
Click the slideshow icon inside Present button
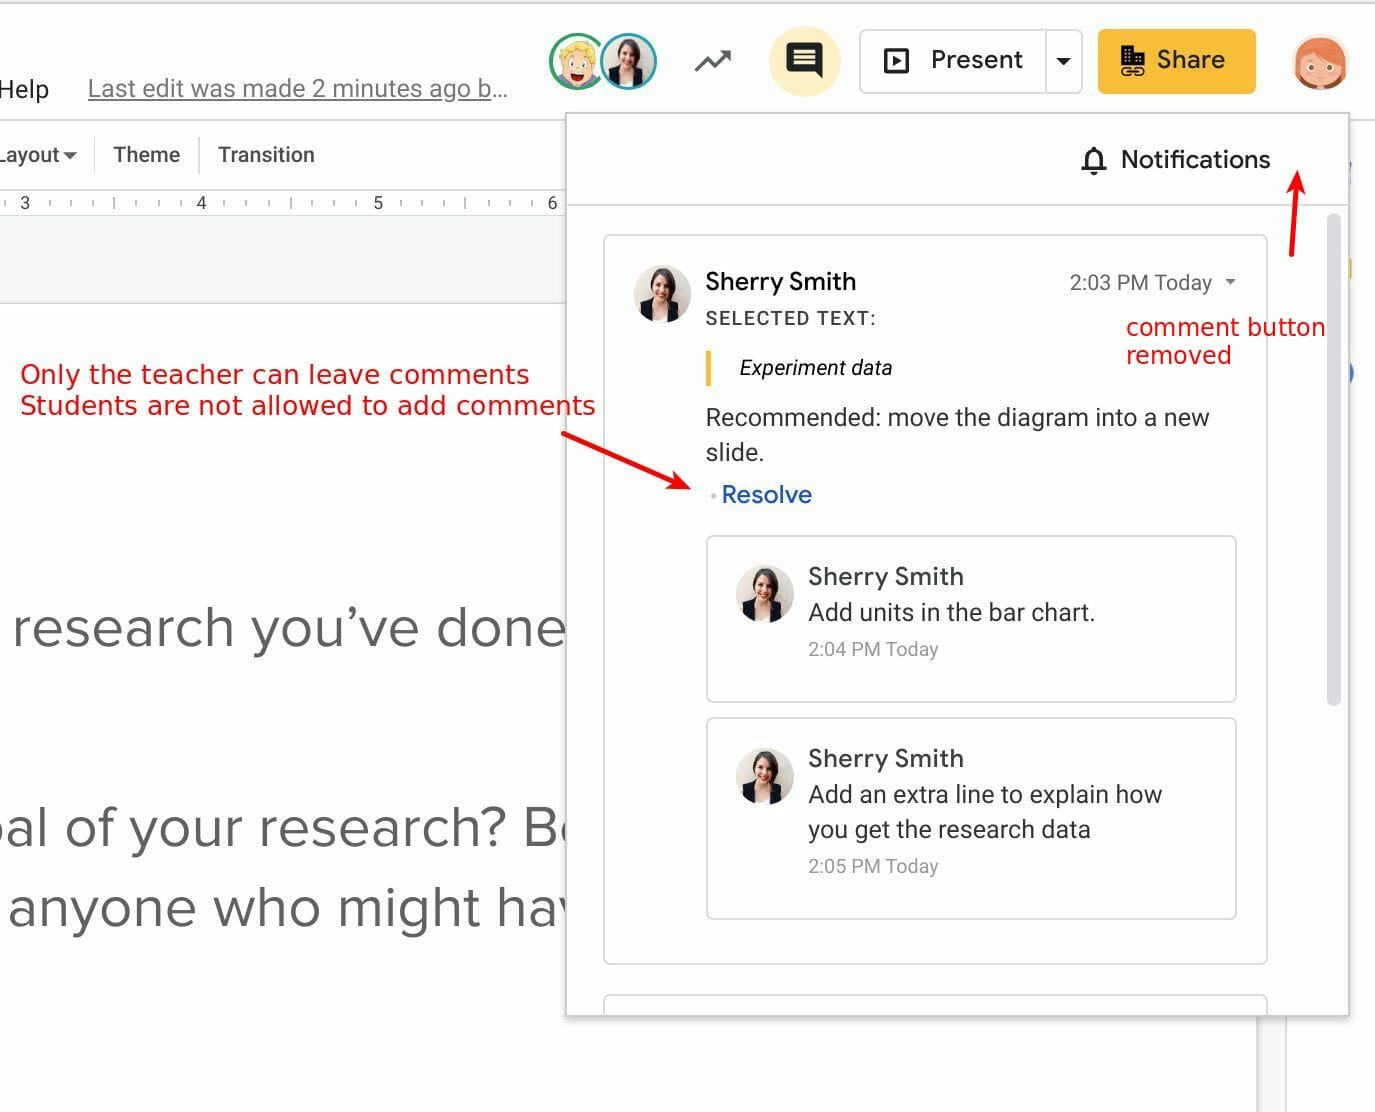click(x=897, y=60)
